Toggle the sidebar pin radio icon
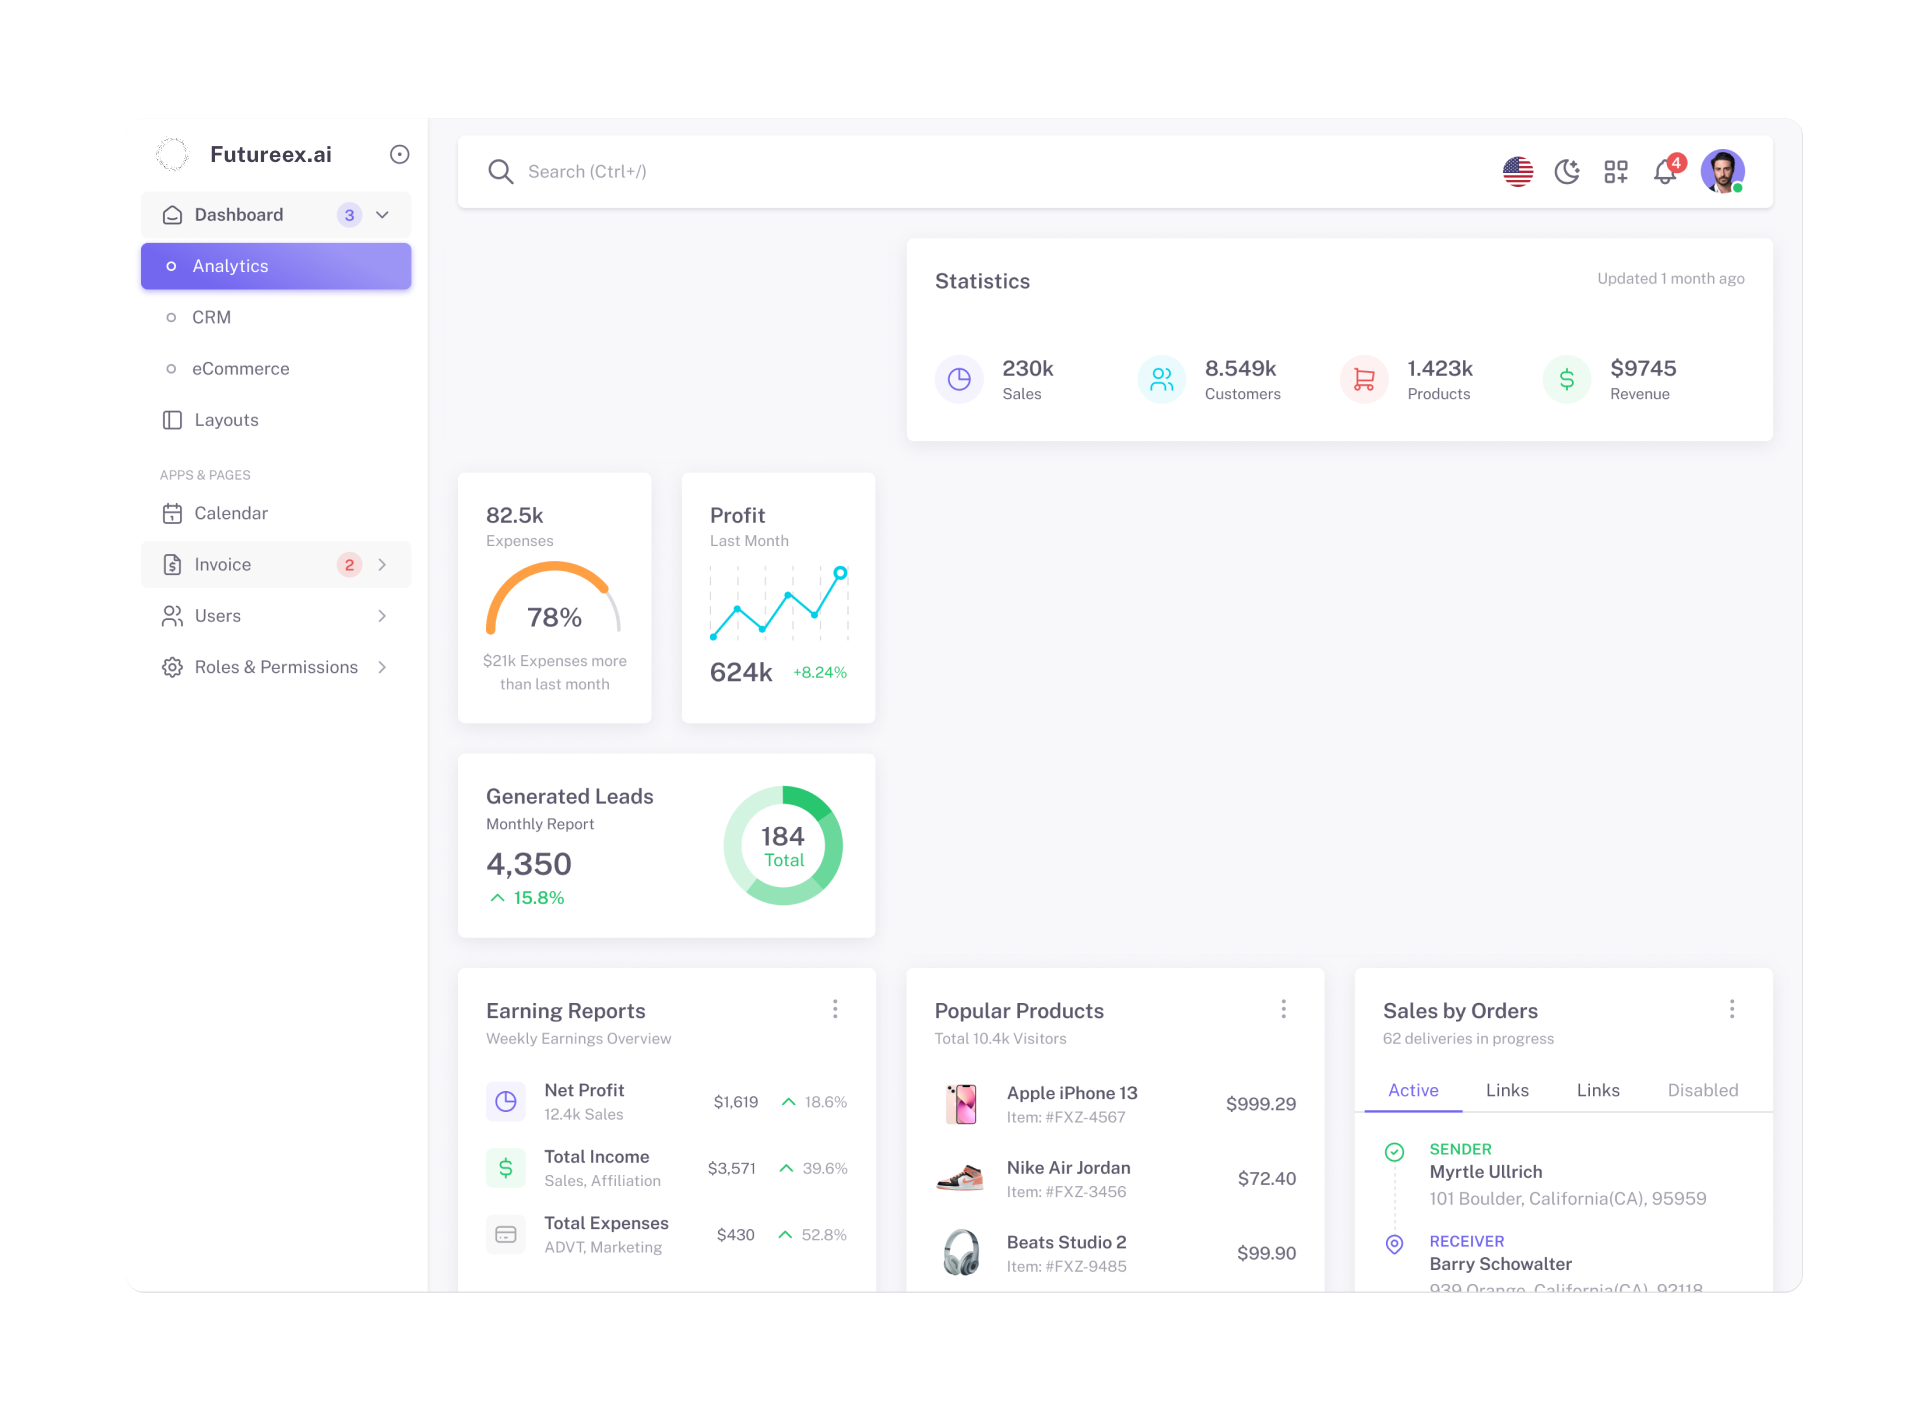1930x1411 pixels. (x=399, y=154)
